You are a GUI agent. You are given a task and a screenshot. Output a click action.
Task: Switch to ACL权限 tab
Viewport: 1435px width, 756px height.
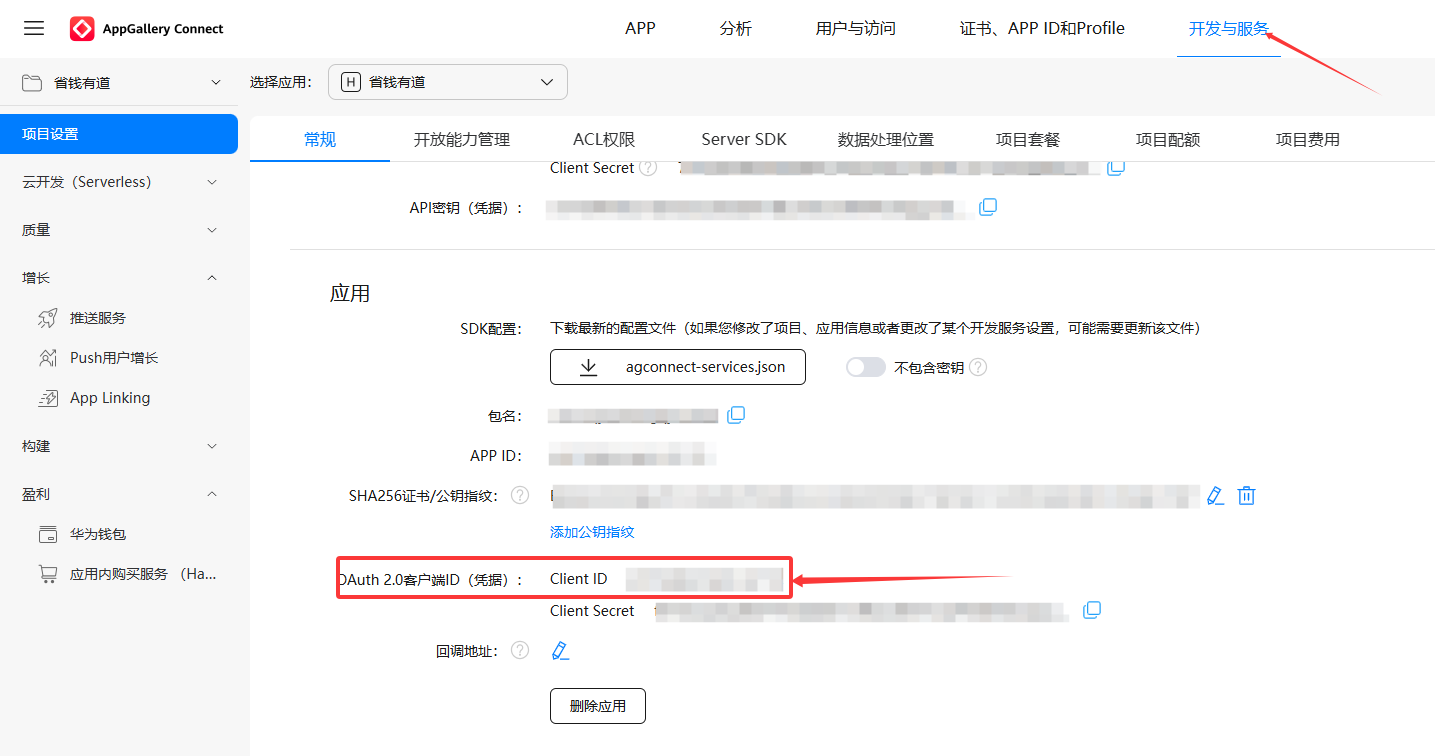click(x=604, y=139)
